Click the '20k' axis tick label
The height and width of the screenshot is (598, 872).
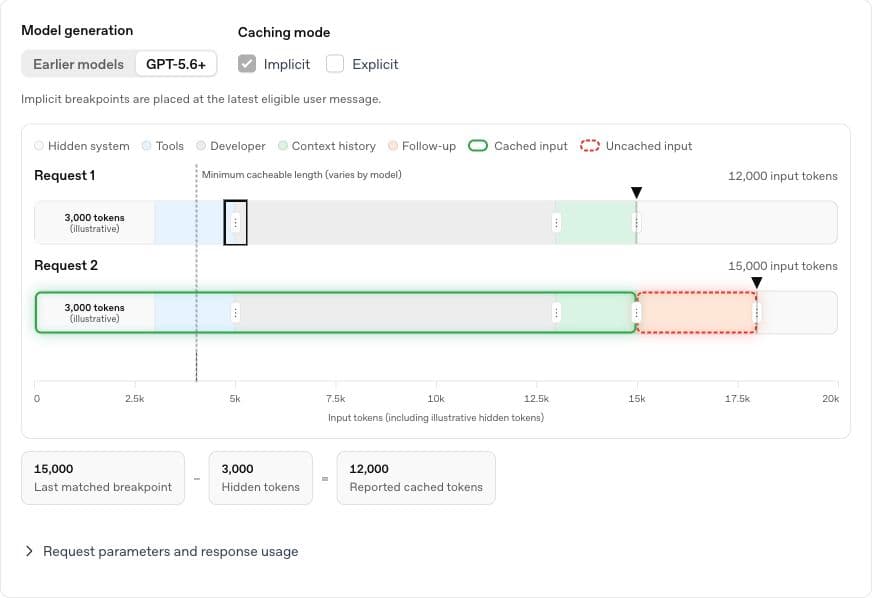click(830, 399)
